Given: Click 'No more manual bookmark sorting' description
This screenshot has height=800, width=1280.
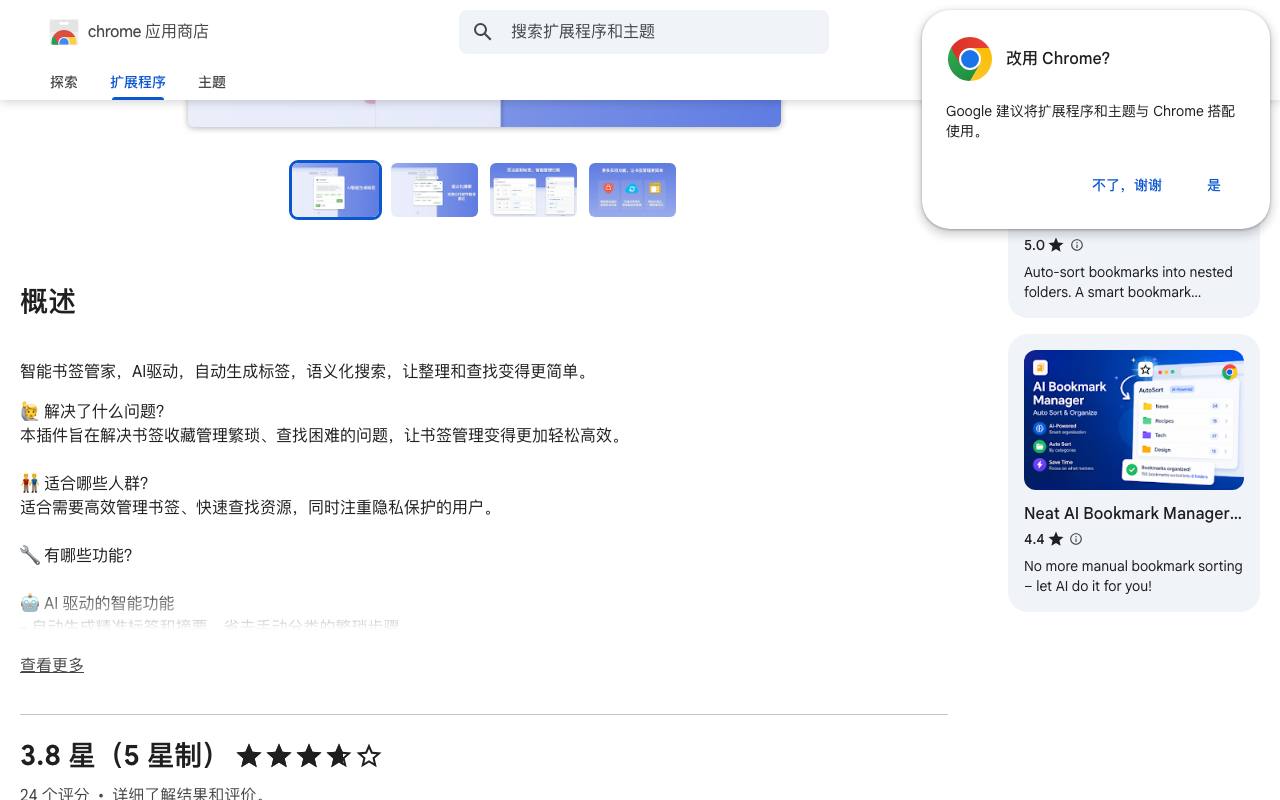Looking at the screenshot, I should click(1133, 576).
